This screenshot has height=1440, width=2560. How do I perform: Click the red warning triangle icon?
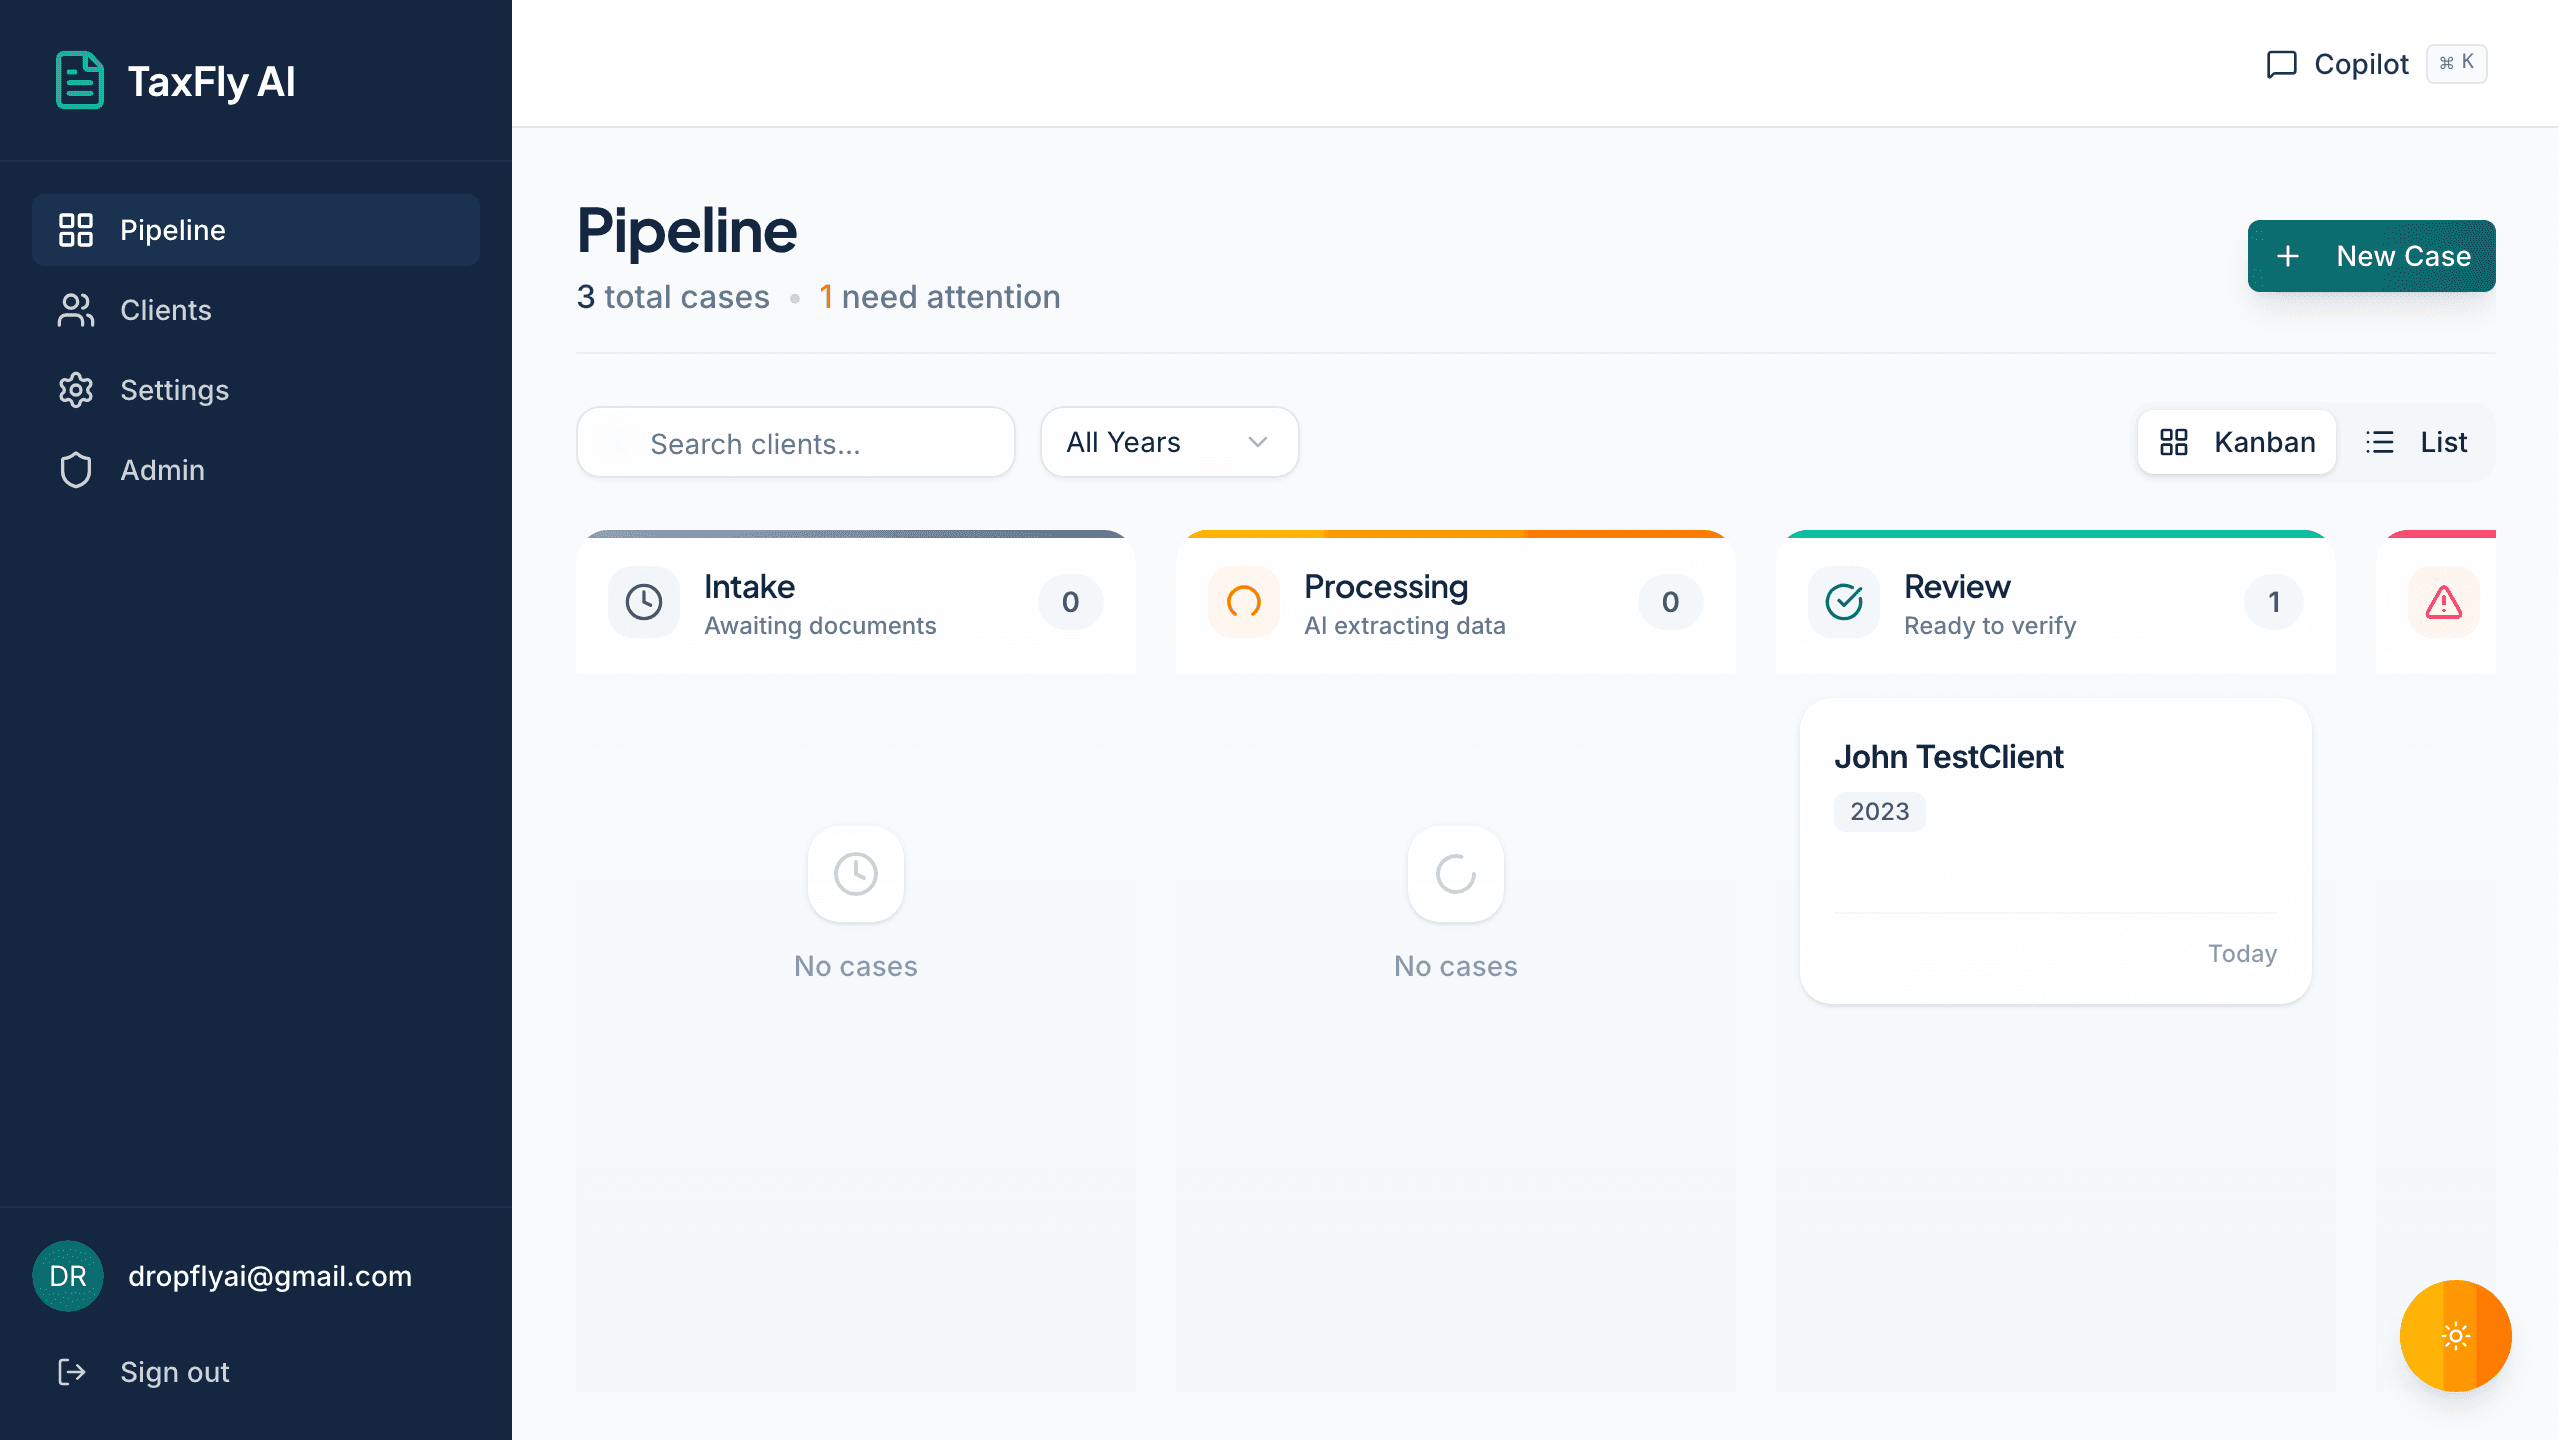click(2444, 602)
